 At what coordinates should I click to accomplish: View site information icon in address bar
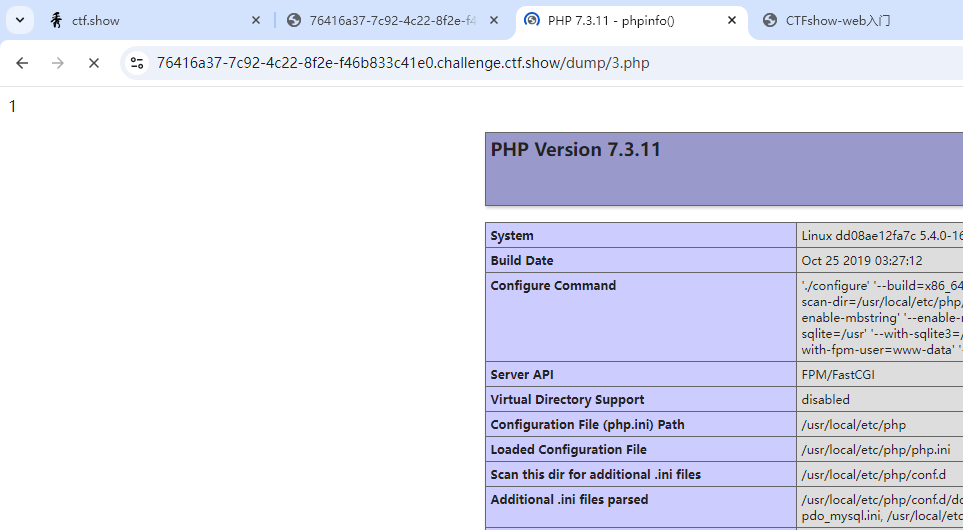point(138,63)
